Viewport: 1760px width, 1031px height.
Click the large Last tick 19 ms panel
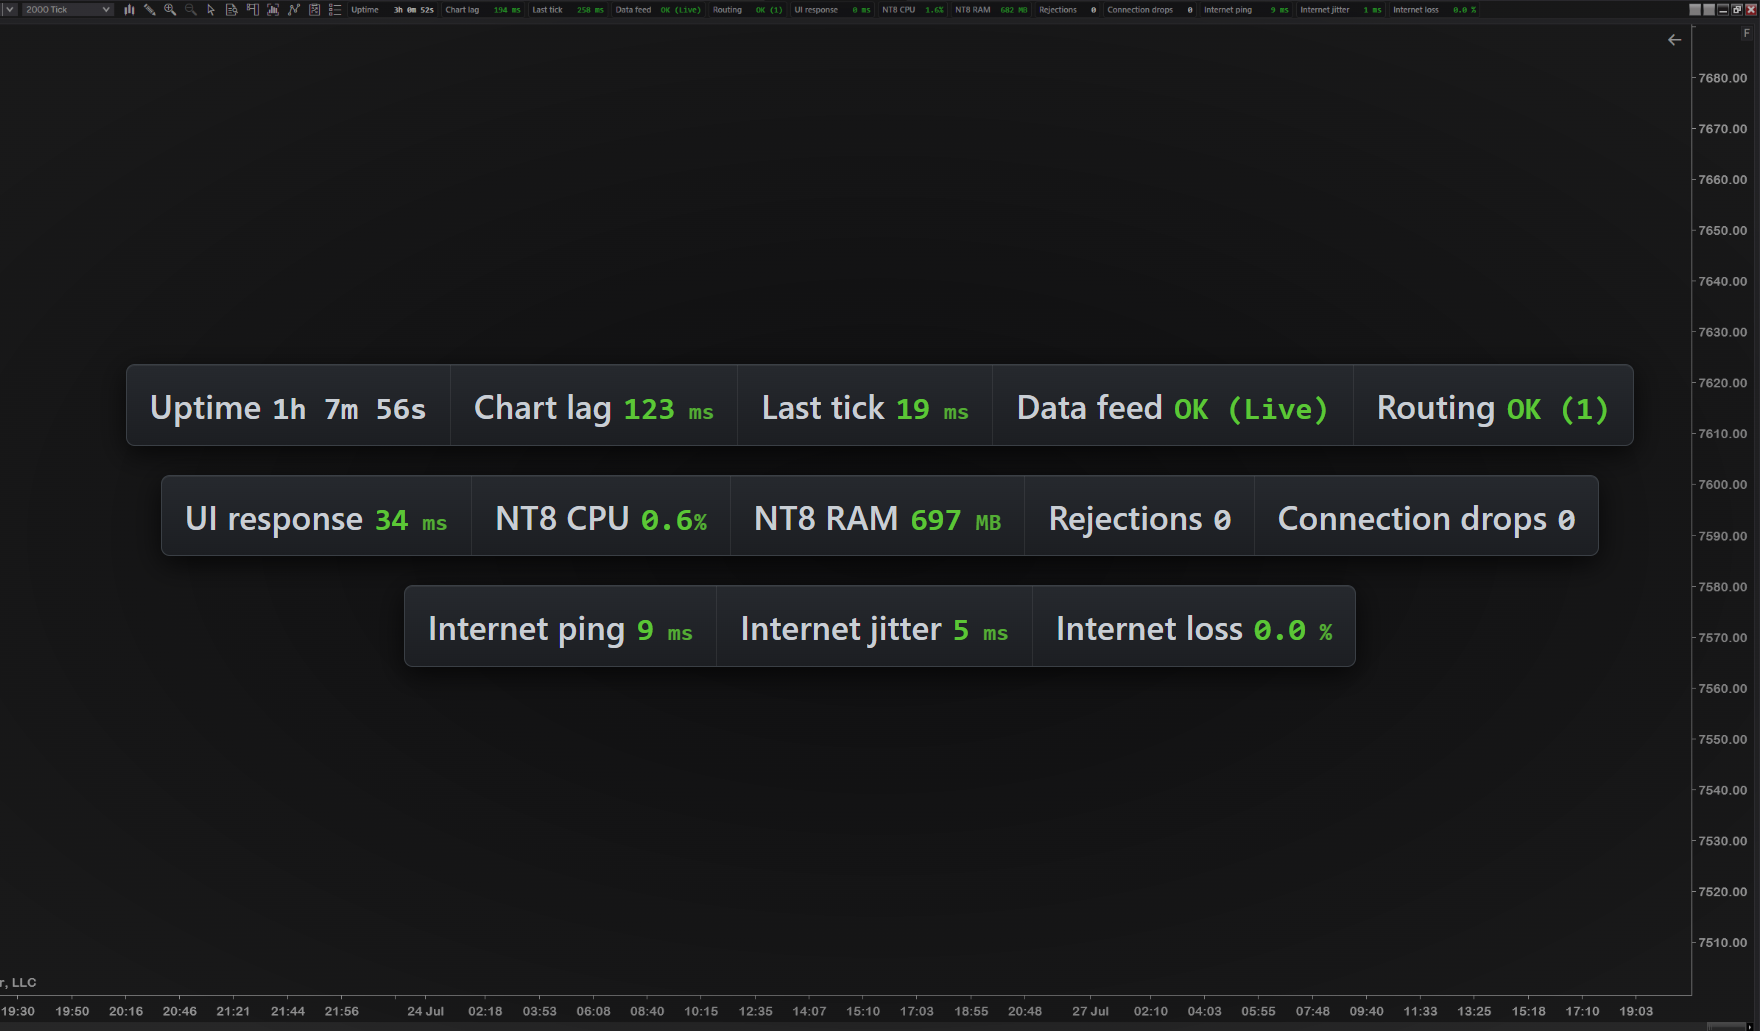coord(865,406)
